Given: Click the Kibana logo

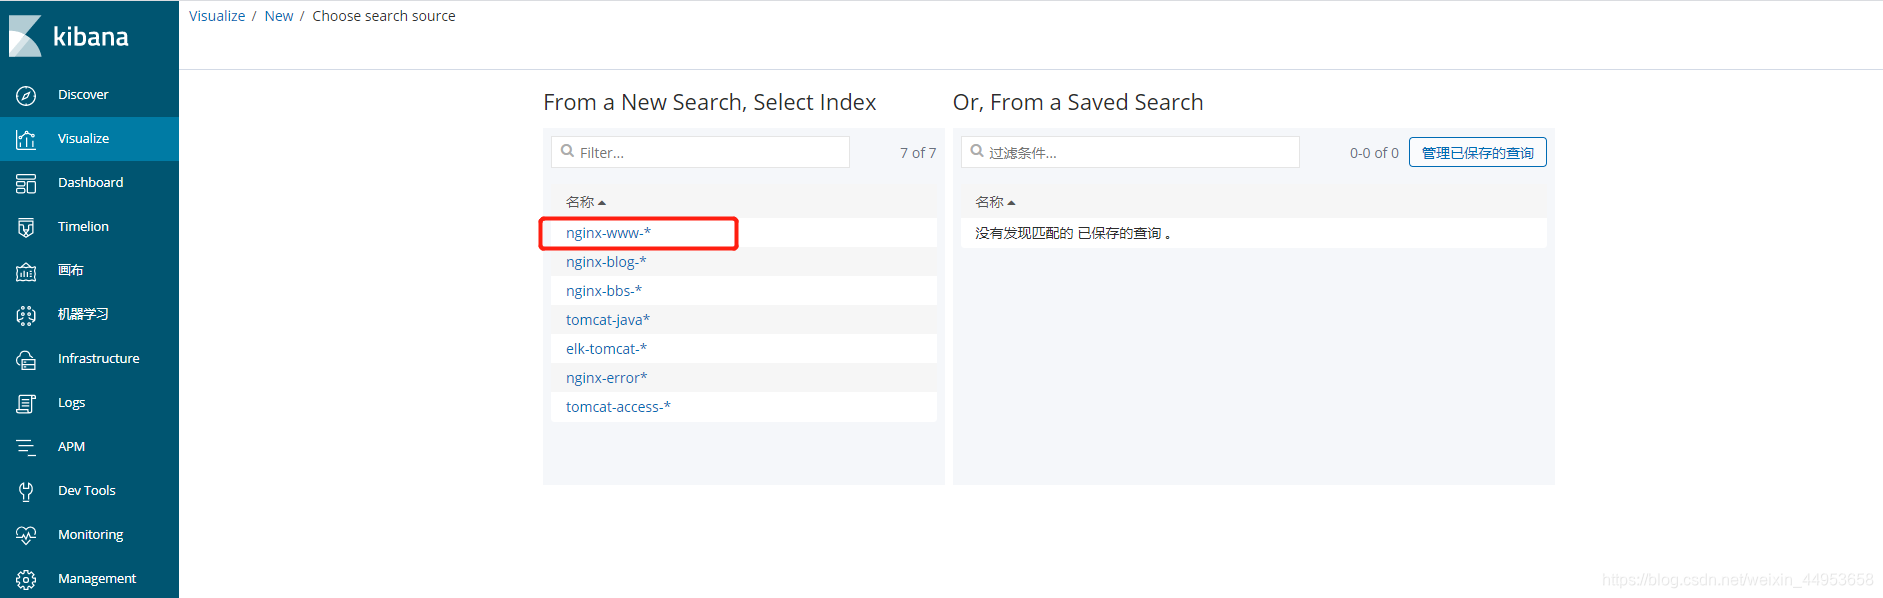Looking at the screenshot, I should 70,36.
